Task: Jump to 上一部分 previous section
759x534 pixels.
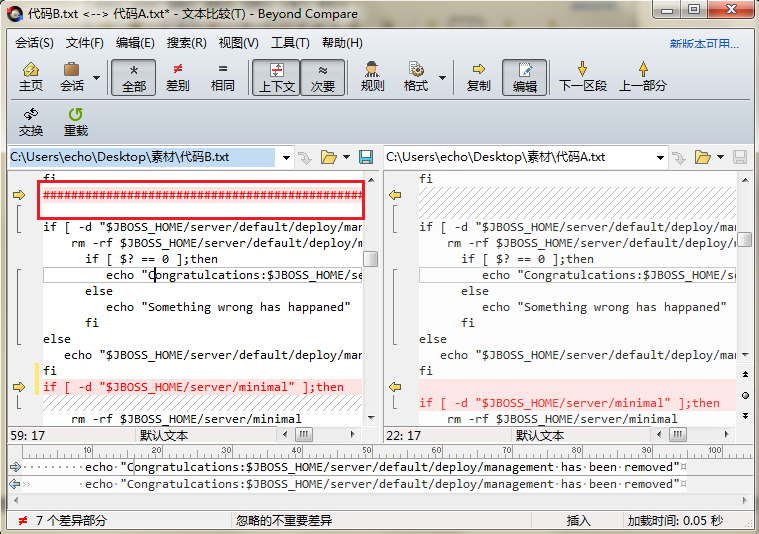Action: tap(643, 77)
